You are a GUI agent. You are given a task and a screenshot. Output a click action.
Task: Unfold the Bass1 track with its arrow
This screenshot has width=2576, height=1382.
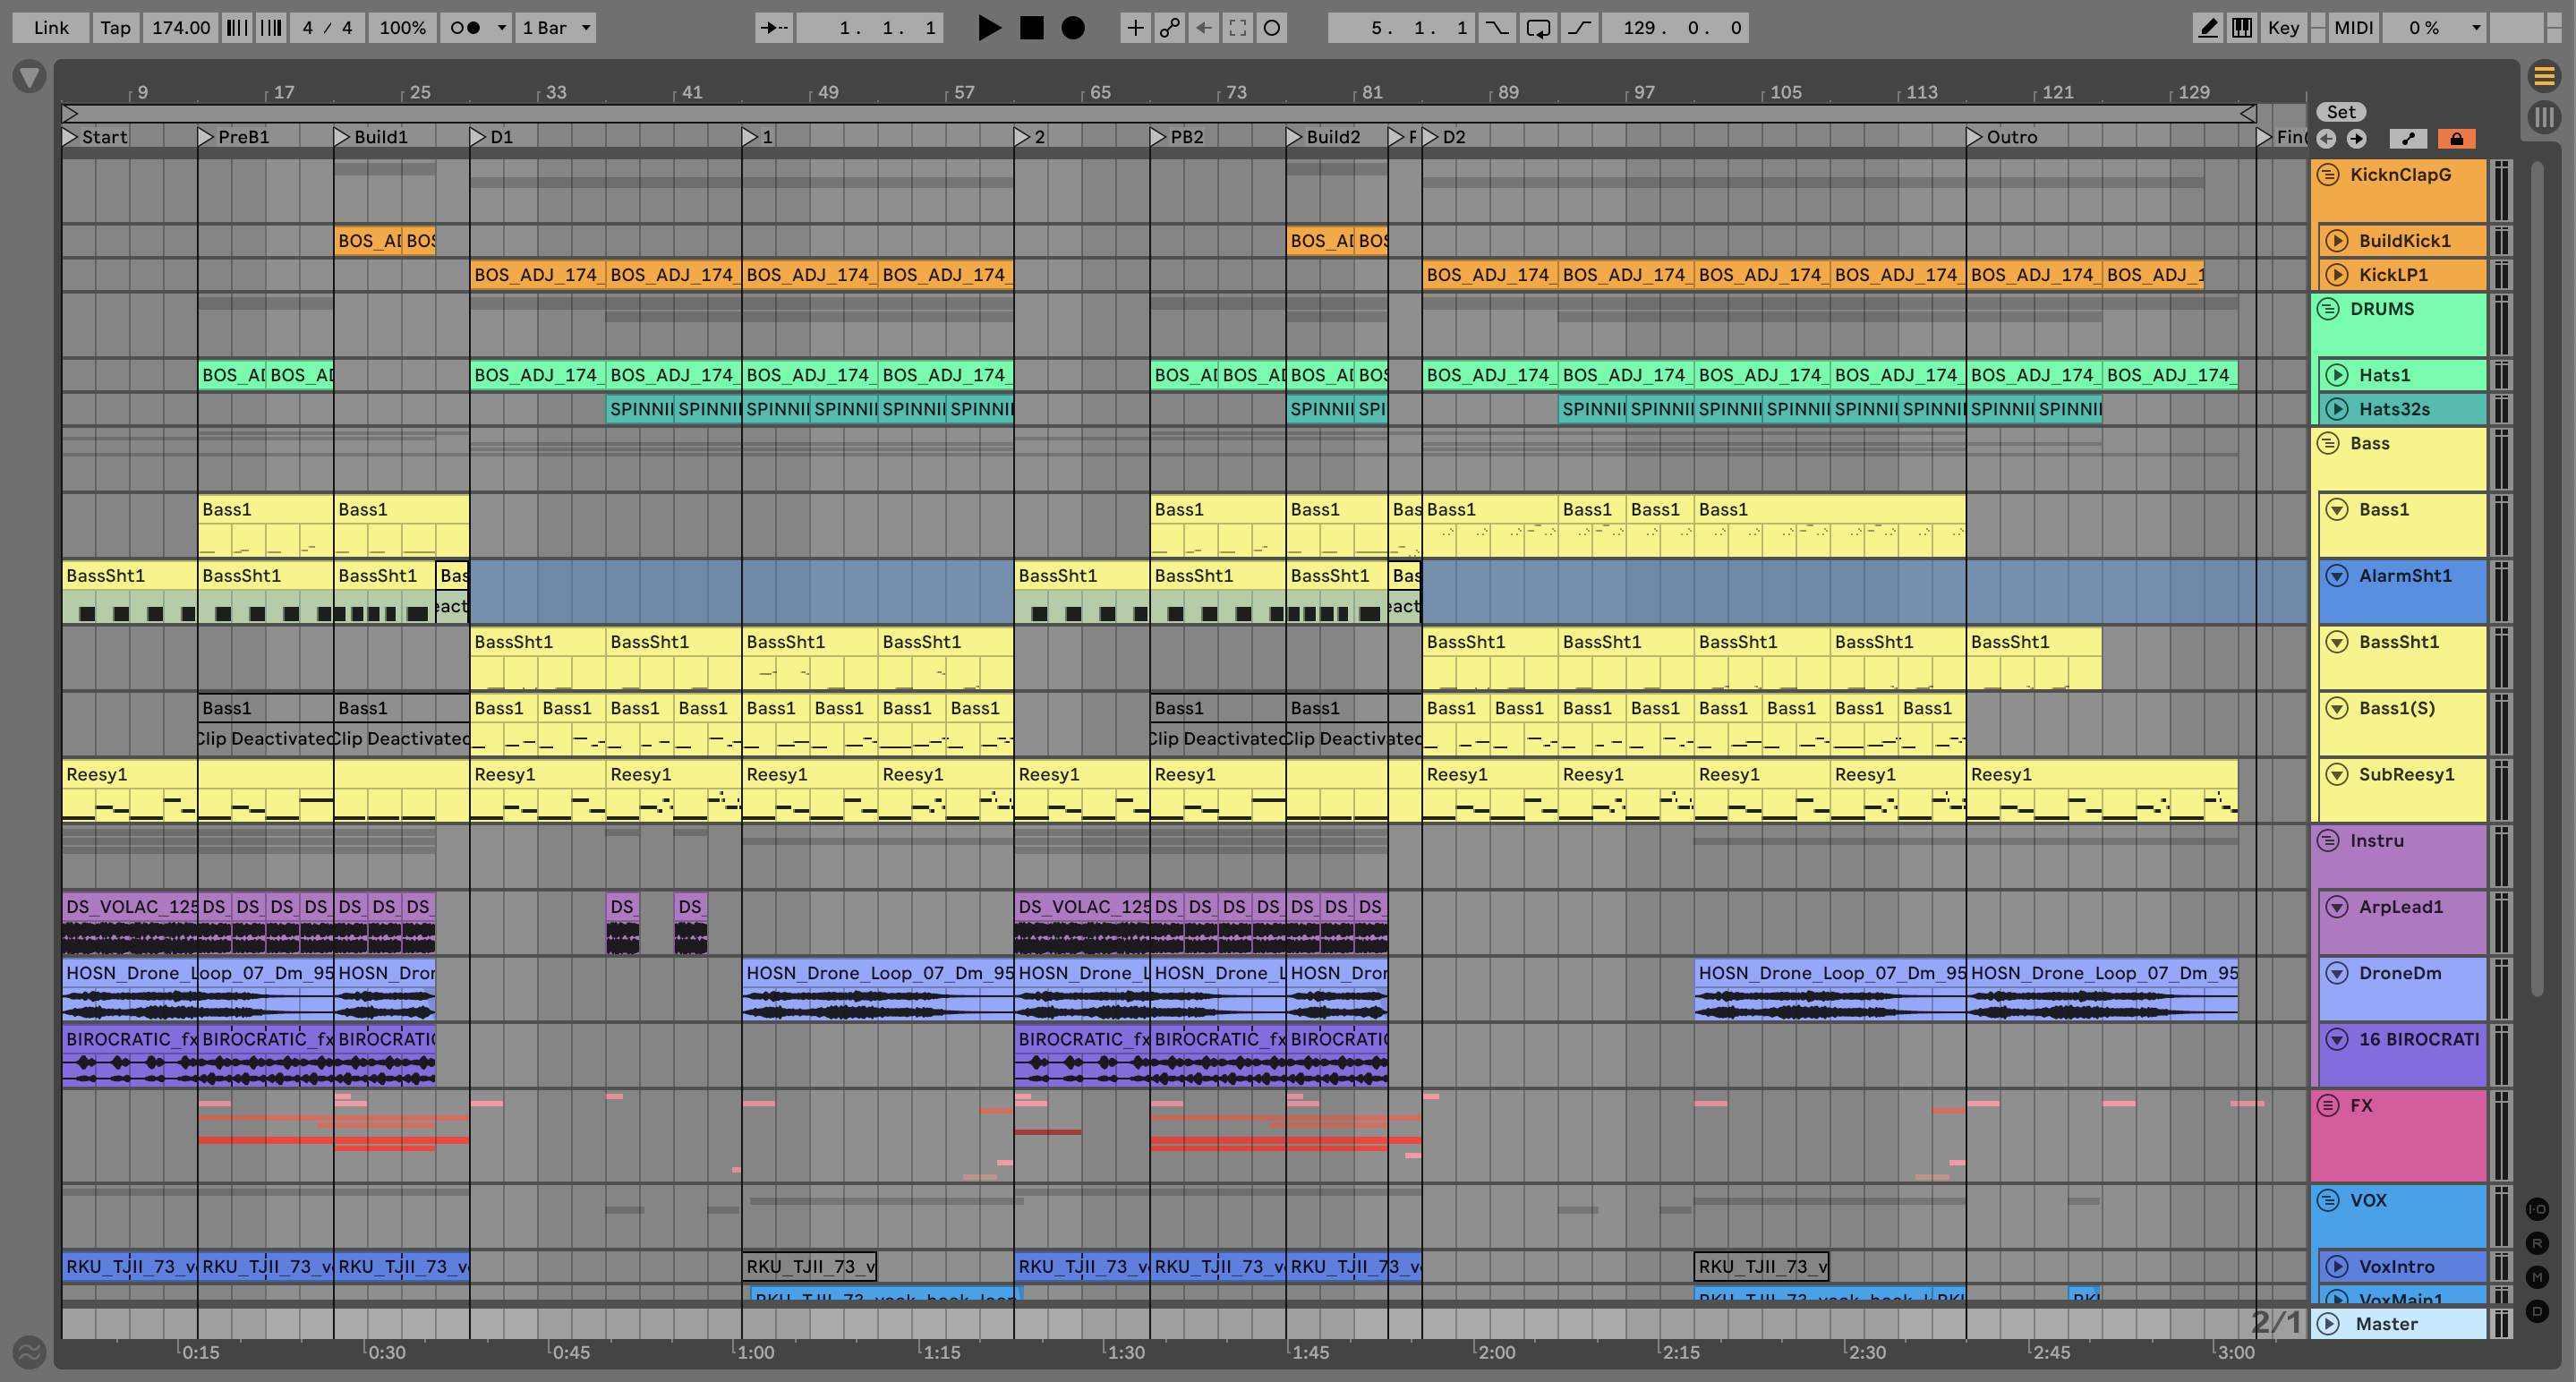[x=2337, y=509]
